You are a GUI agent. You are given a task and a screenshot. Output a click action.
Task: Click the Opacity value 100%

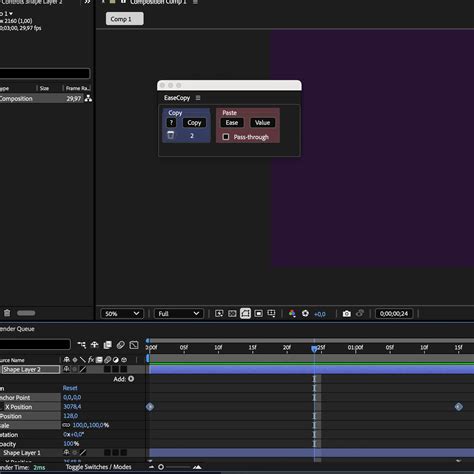pyautogui.click(x=71, y=444)
